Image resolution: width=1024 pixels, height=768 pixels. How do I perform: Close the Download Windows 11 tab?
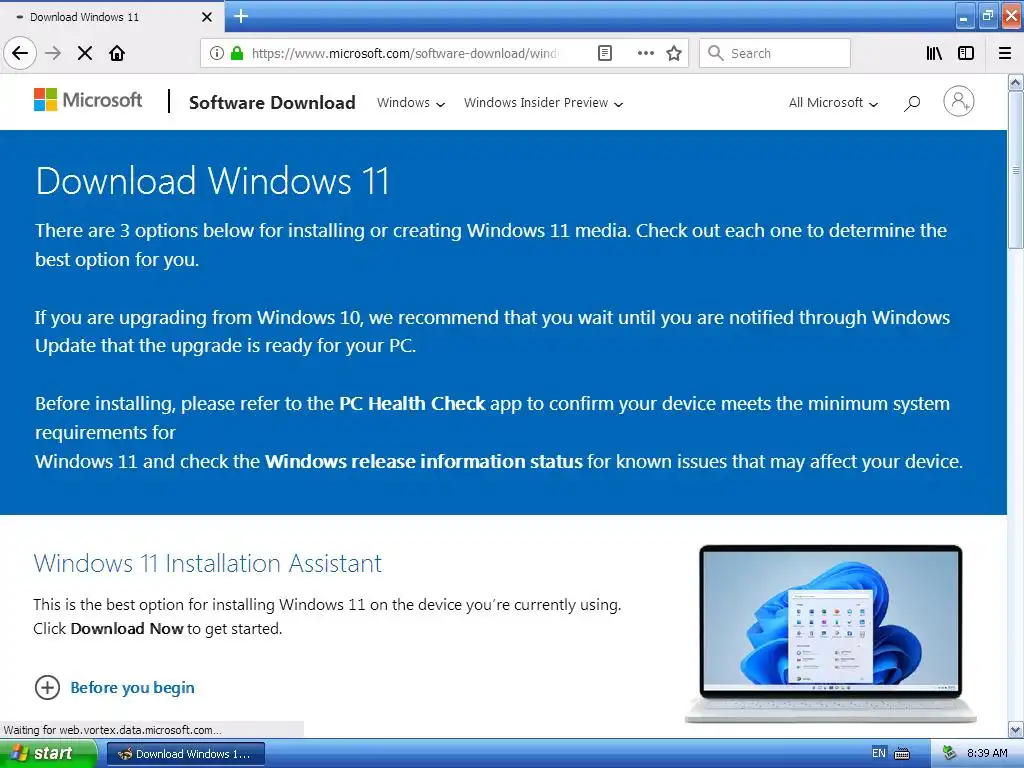(207, 17)
